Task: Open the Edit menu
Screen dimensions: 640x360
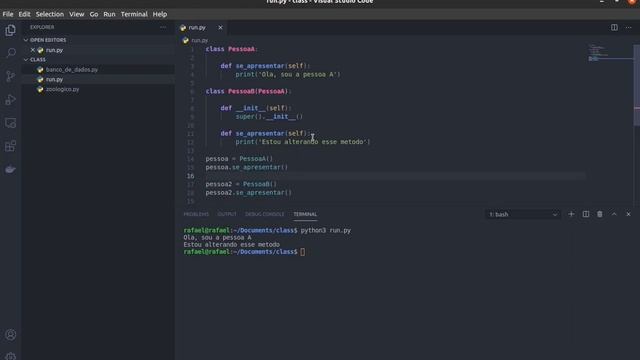Action: 24,14
